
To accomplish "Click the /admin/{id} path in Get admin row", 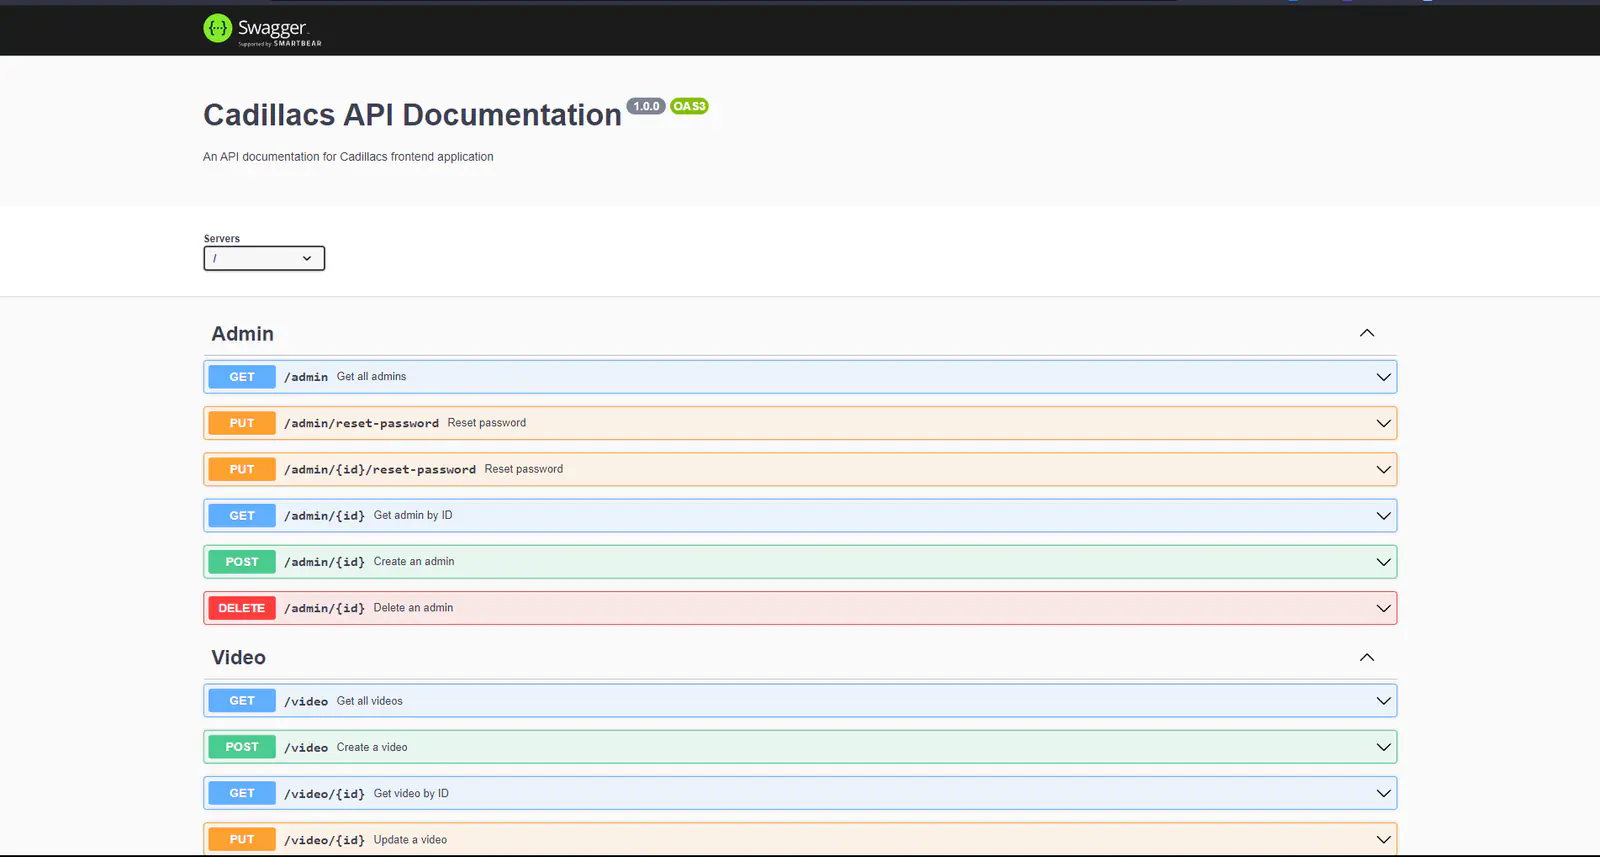I will 325,516.
